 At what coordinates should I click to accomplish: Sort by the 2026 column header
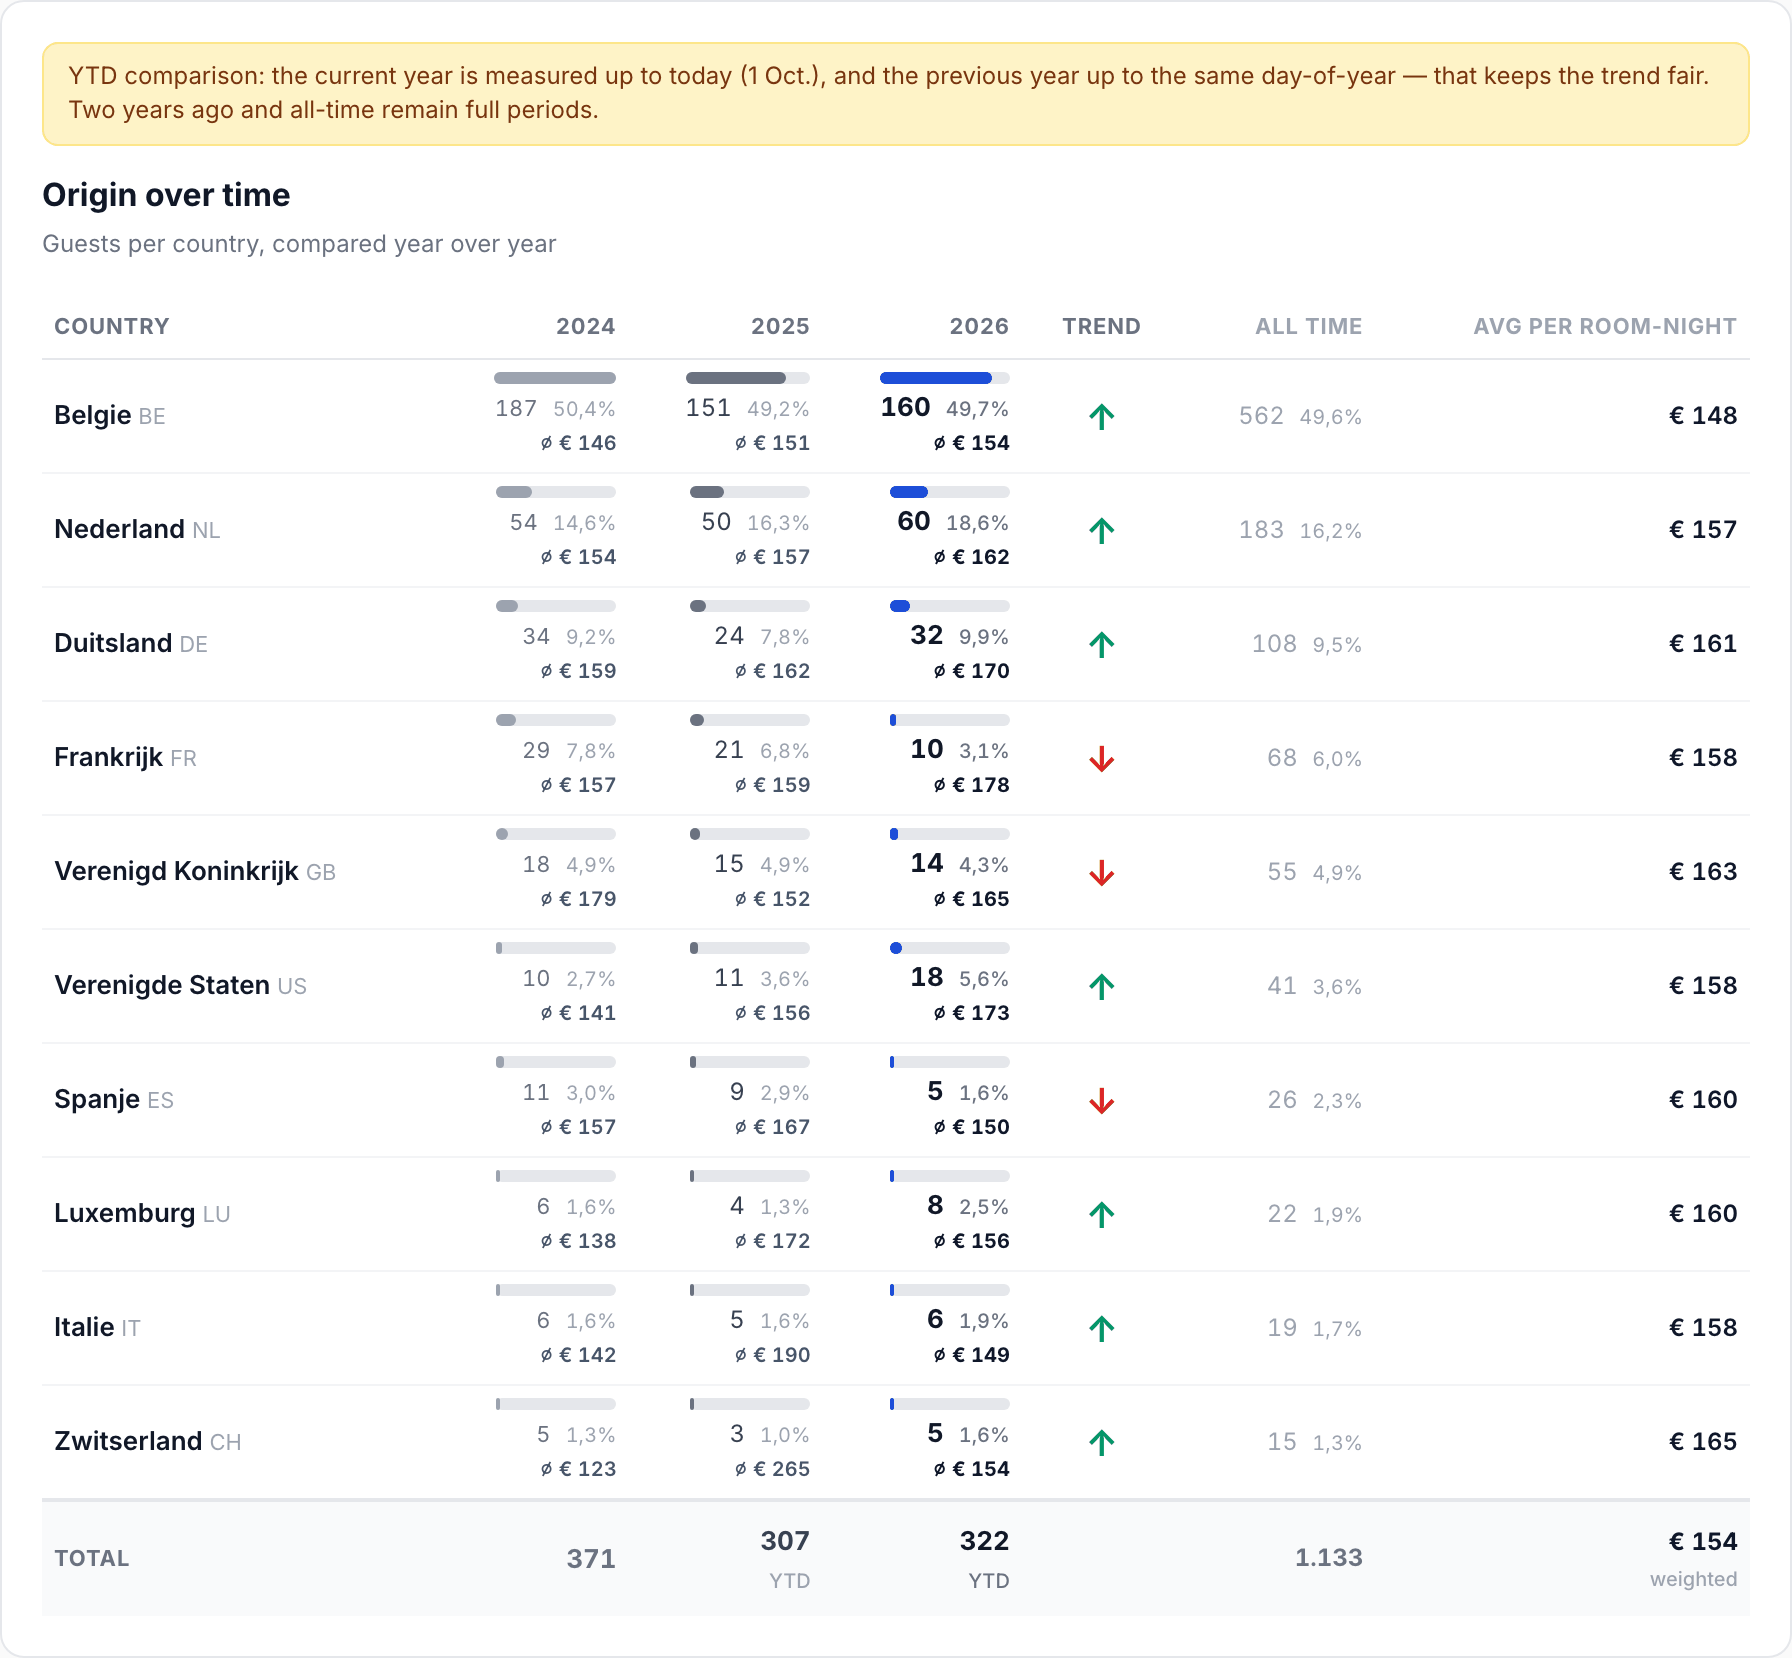pos(979,326)
